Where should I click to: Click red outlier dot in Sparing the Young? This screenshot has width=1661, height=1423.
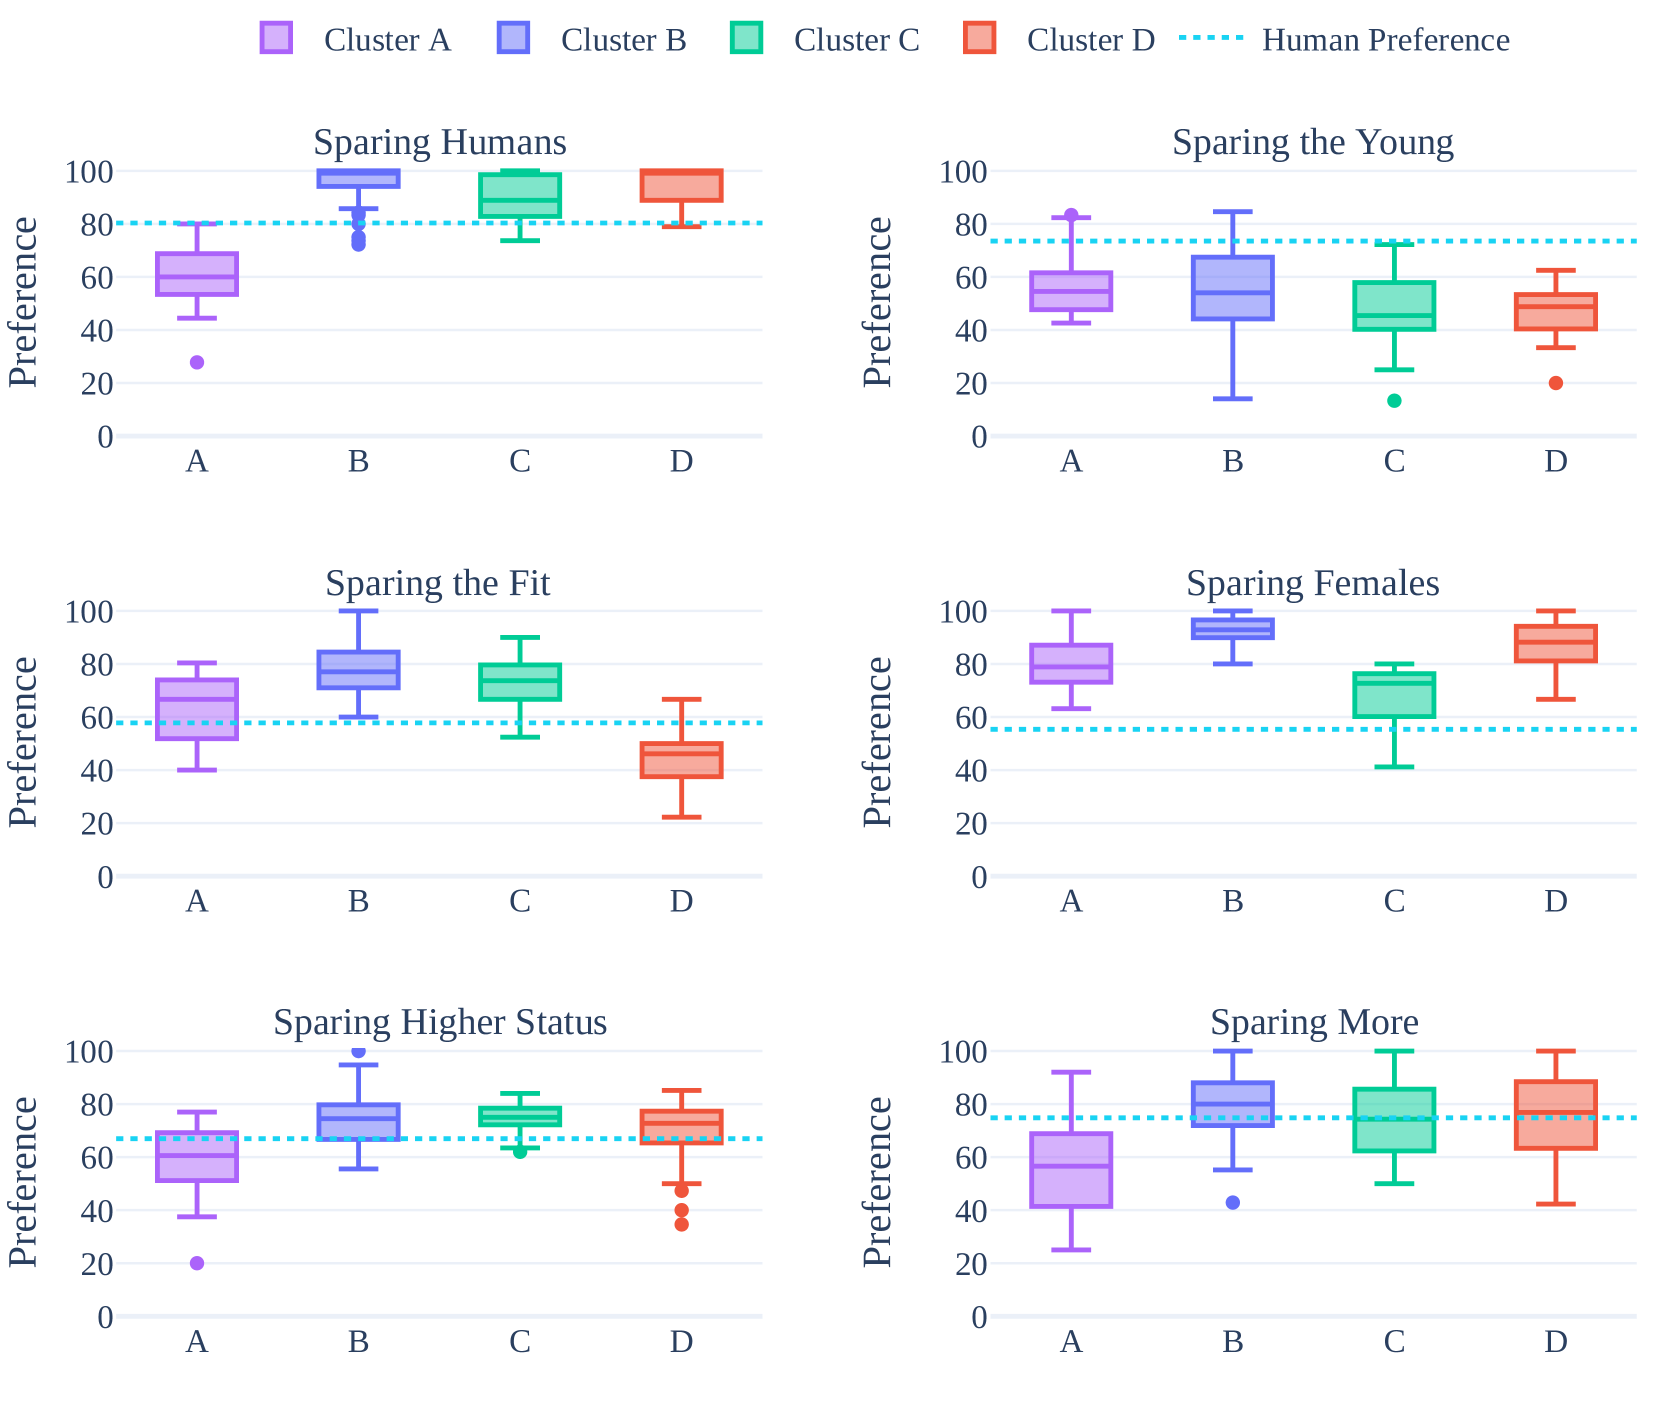(x=1556, y=383)
